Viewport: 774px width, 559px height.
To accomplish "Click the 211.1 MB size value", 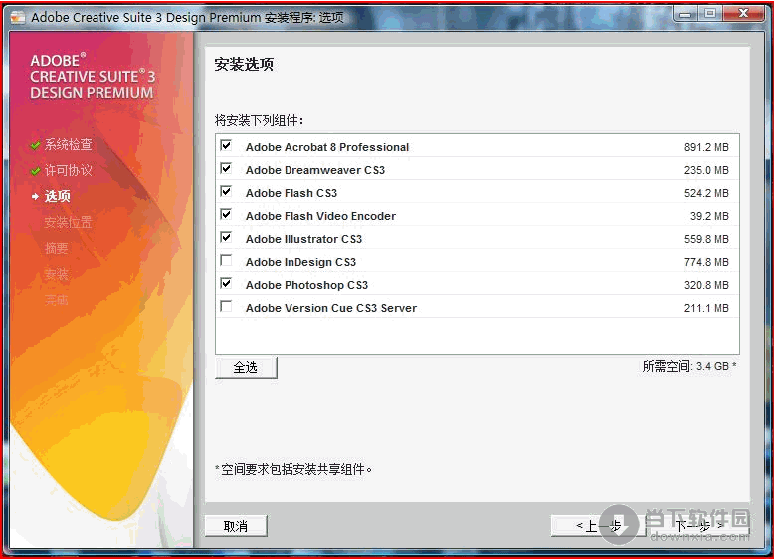I will [706, 308].
